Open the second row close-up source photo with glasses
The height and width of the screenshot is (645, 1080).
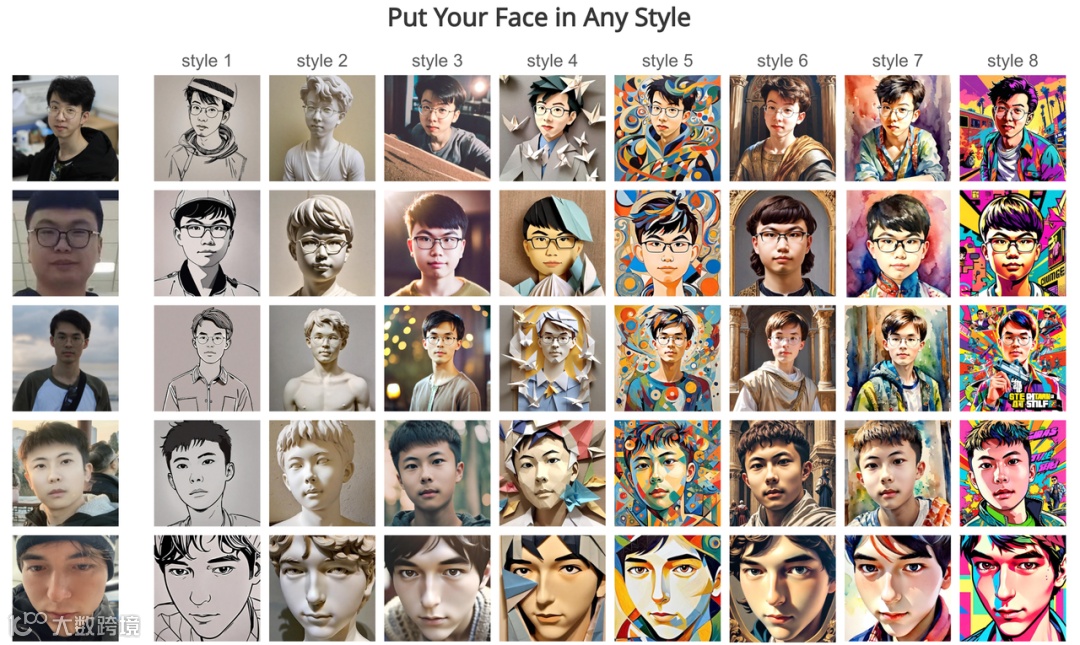point(65,243)
